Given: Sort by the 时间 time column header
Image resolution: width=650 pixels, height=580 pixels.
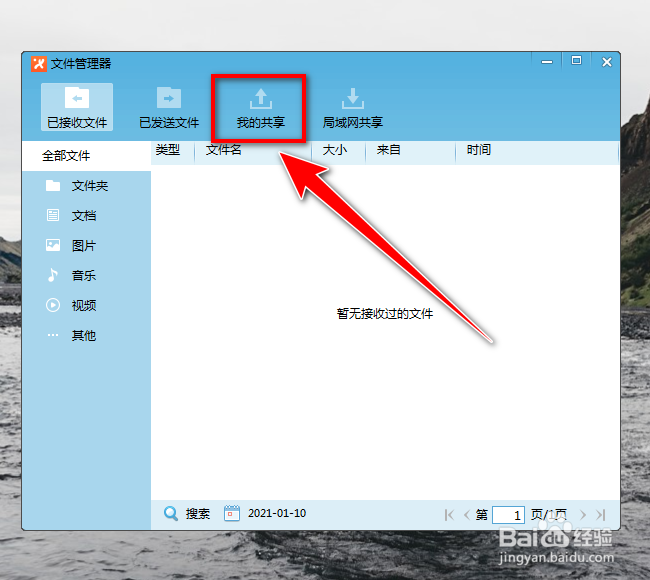Looking at the screenshot, I should pos(479,150).
